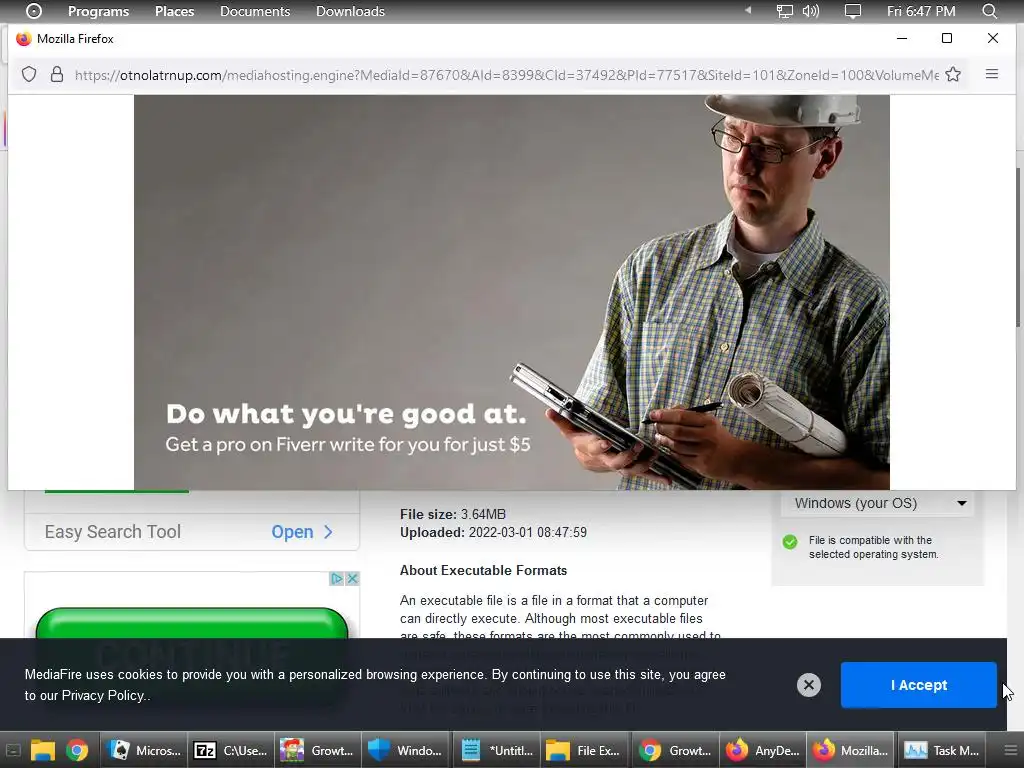Viewport: 1024px width, 768px height.
Task: Switch to the Chrome Growt... taskbar item
Action: click(x=674, y=750)
